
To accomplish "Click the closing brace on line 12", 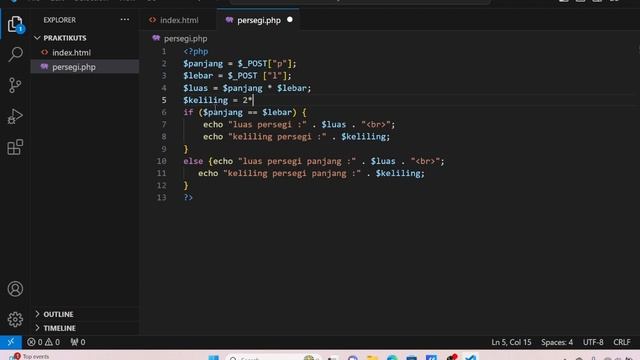I will (x=186, y=186).
